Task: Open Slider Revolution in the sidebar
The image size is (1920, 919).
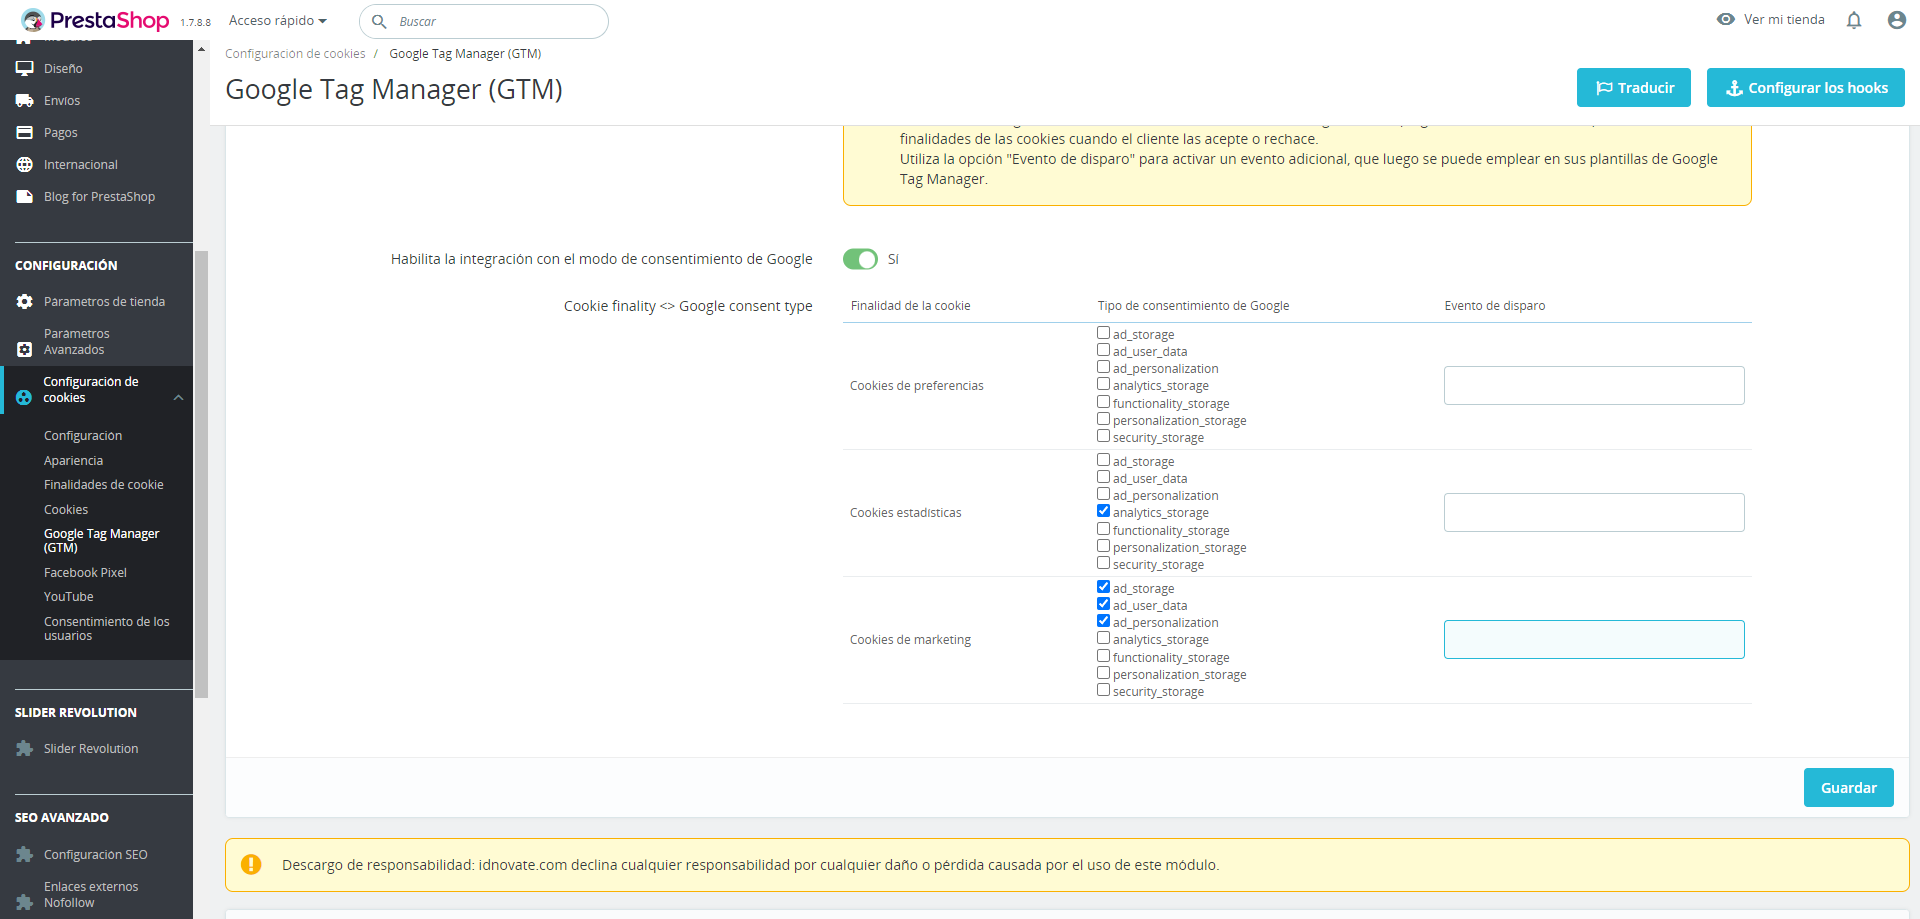Action: 91,749
